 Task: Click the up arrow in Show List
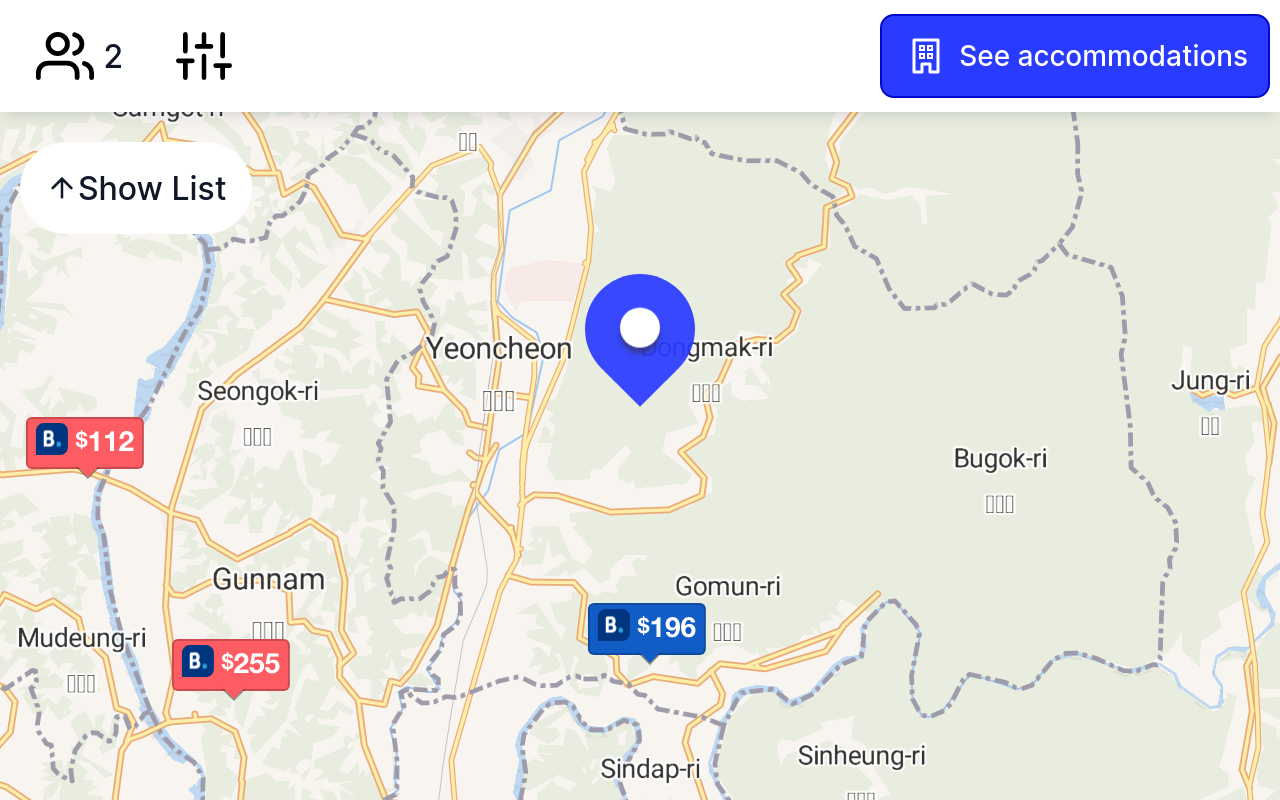coord(62,188)
